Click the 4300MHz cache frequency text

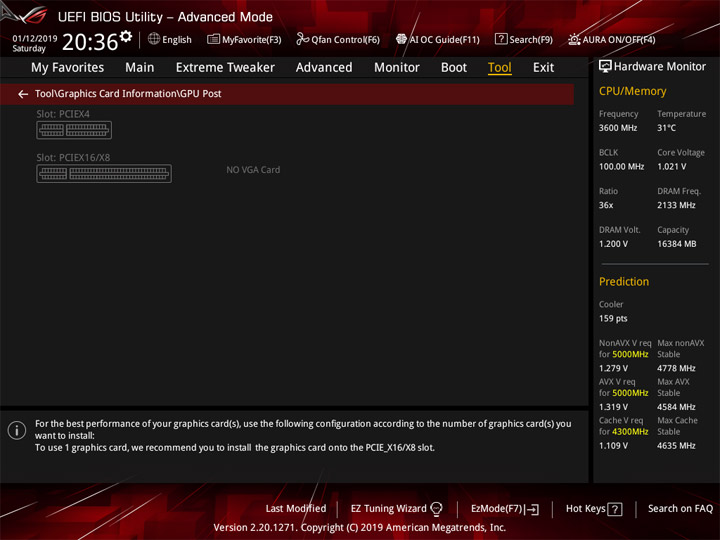(x=630, y=432)
